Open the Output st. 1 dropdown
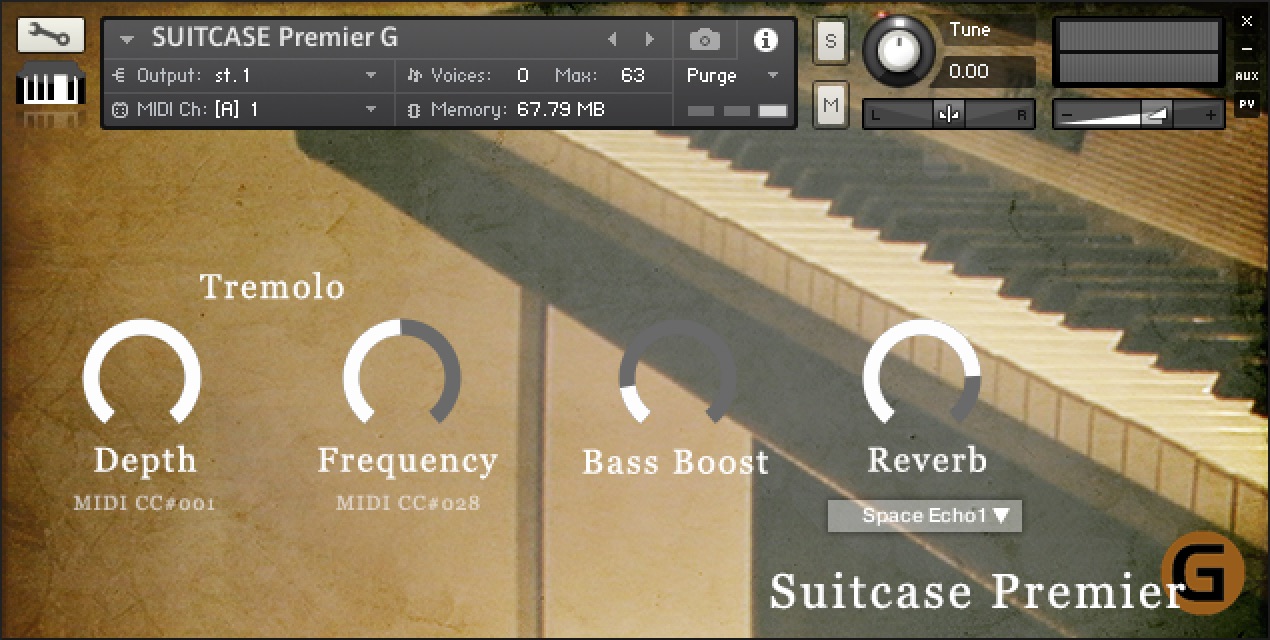This screenshot has width=1270, height=640. click(371, 76)
